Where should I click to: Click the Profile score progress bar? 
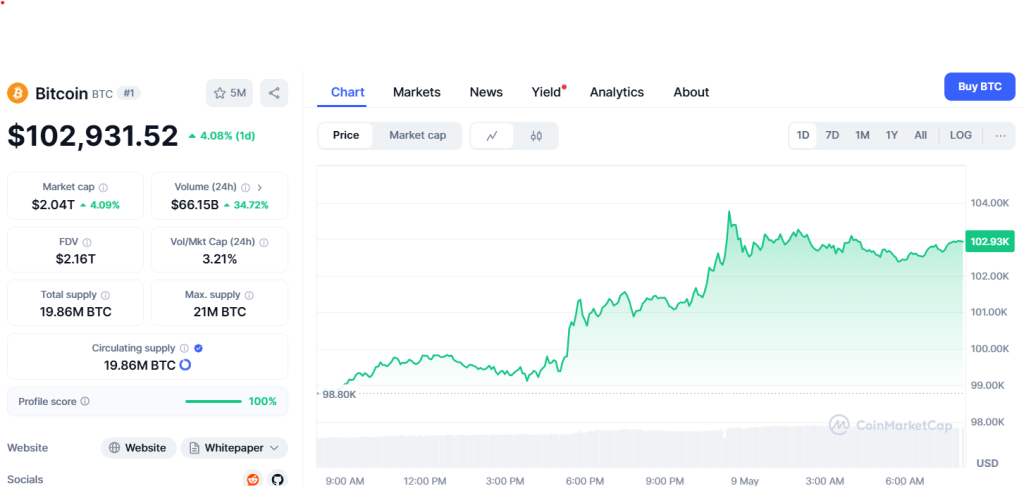[x=213, y=402]
